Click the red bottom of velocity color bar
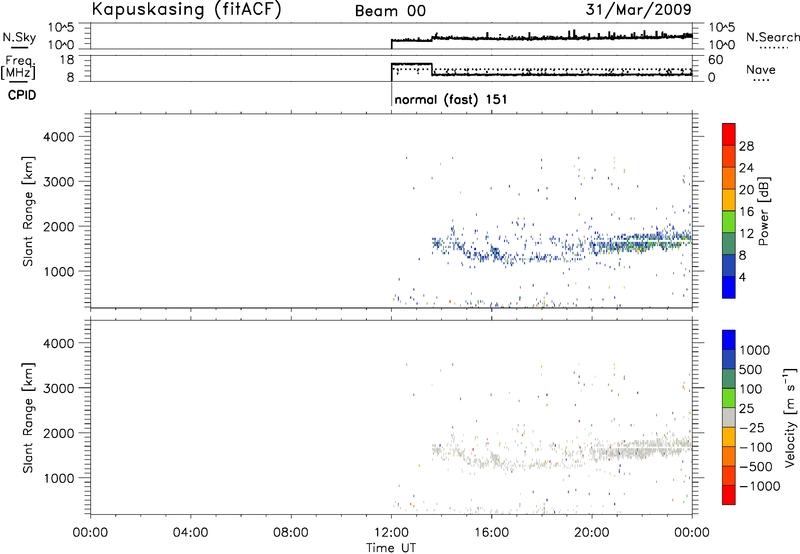This screenshot has width=800, height=554. tap(729, 495)
